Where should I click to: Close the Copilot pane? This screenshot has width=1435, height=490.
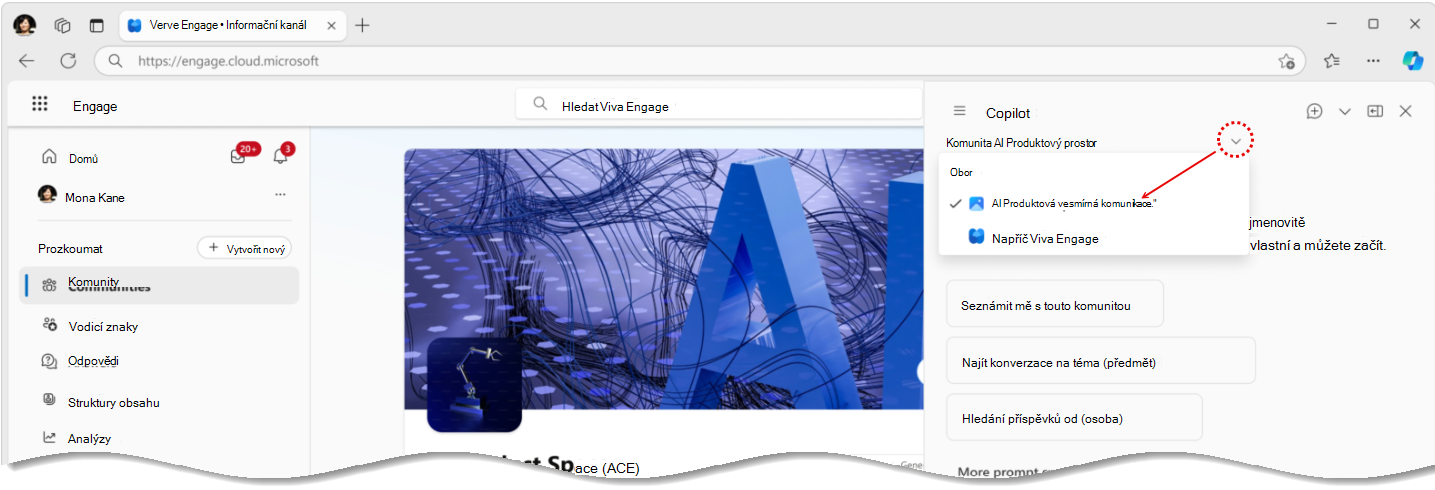point(1405,111)
